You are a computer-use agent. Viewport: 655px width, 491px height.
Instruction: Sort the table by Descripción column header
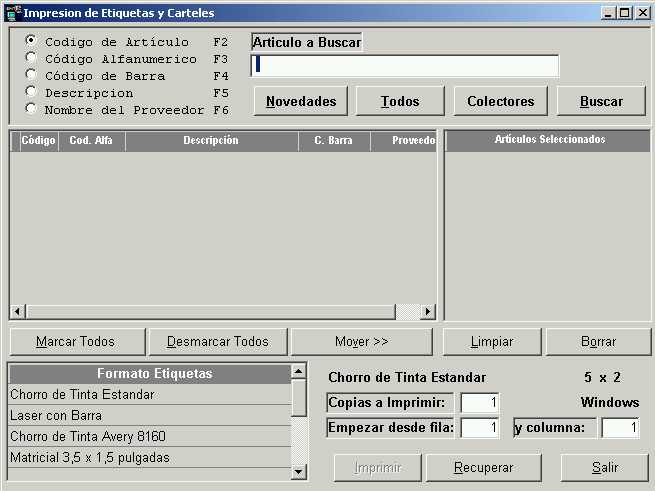tap(211, 141)
